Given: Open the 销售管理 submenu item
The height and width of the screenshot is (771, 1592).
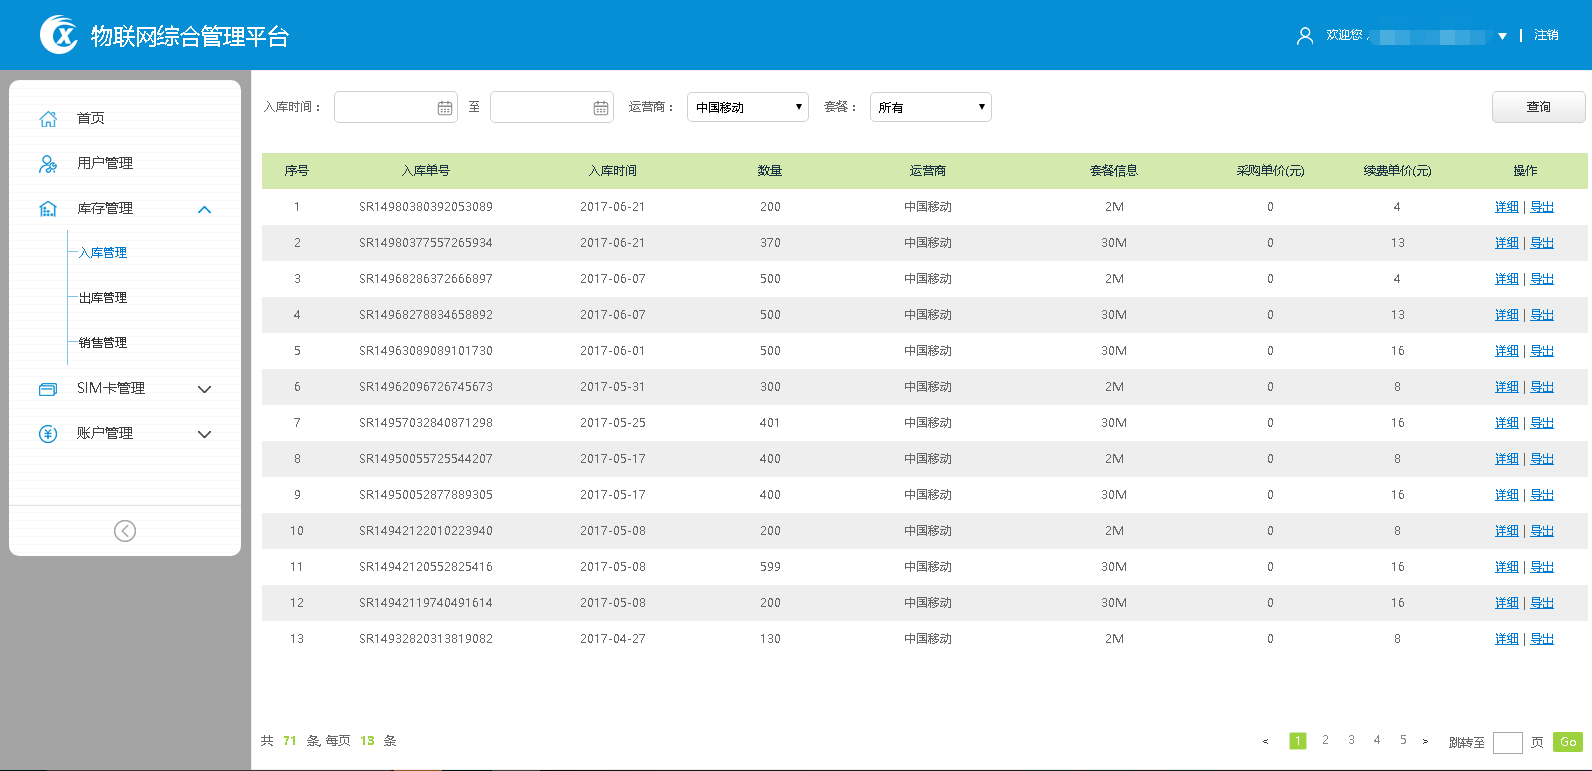Looking at the screenshot, I should 103,343.
